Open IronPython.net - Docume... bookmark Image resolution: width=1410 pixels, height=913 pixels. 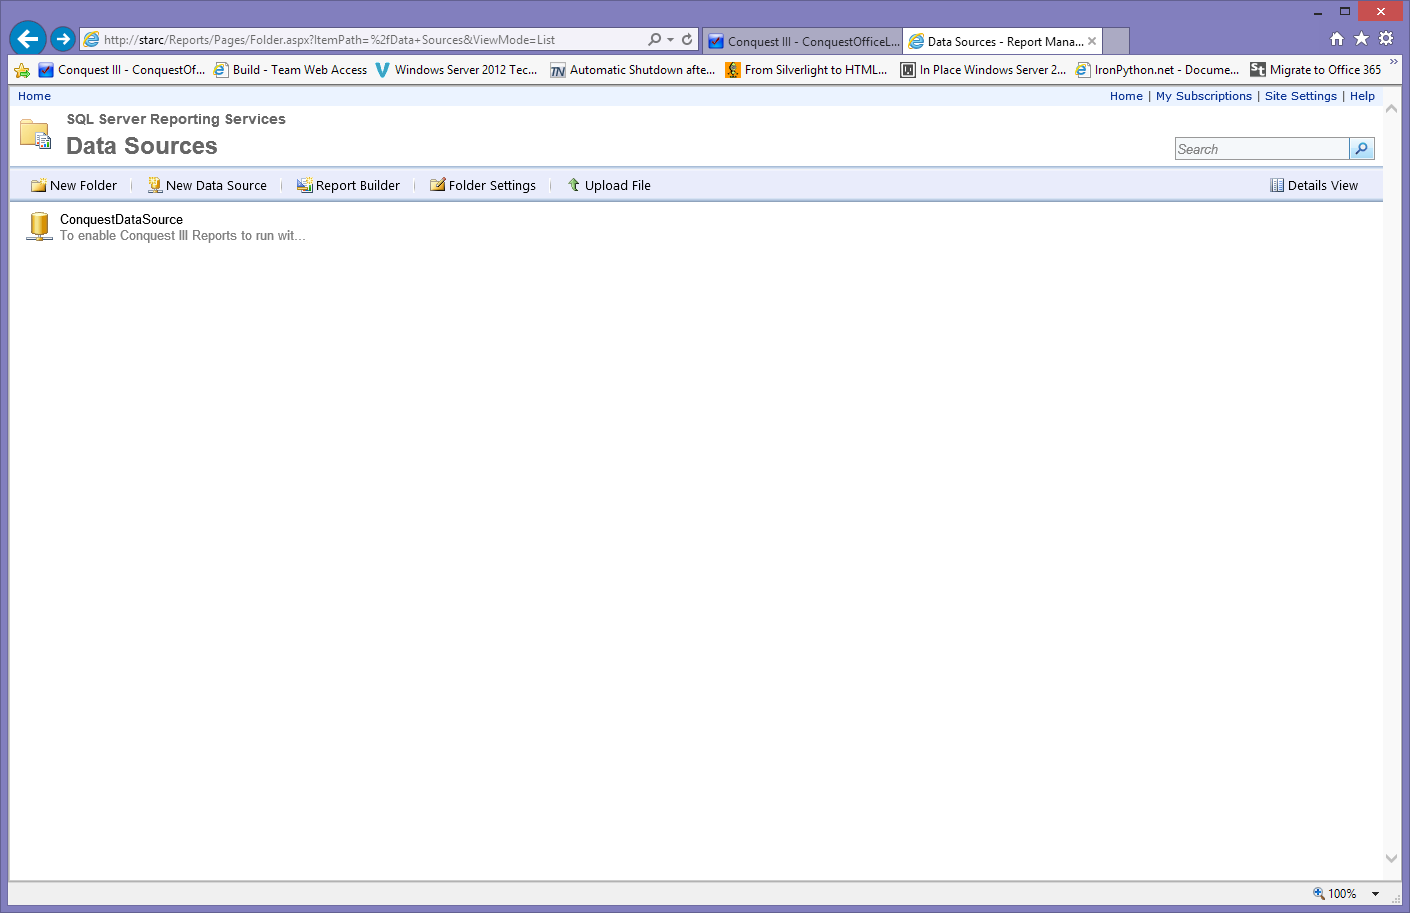(x=1157, y=70)
